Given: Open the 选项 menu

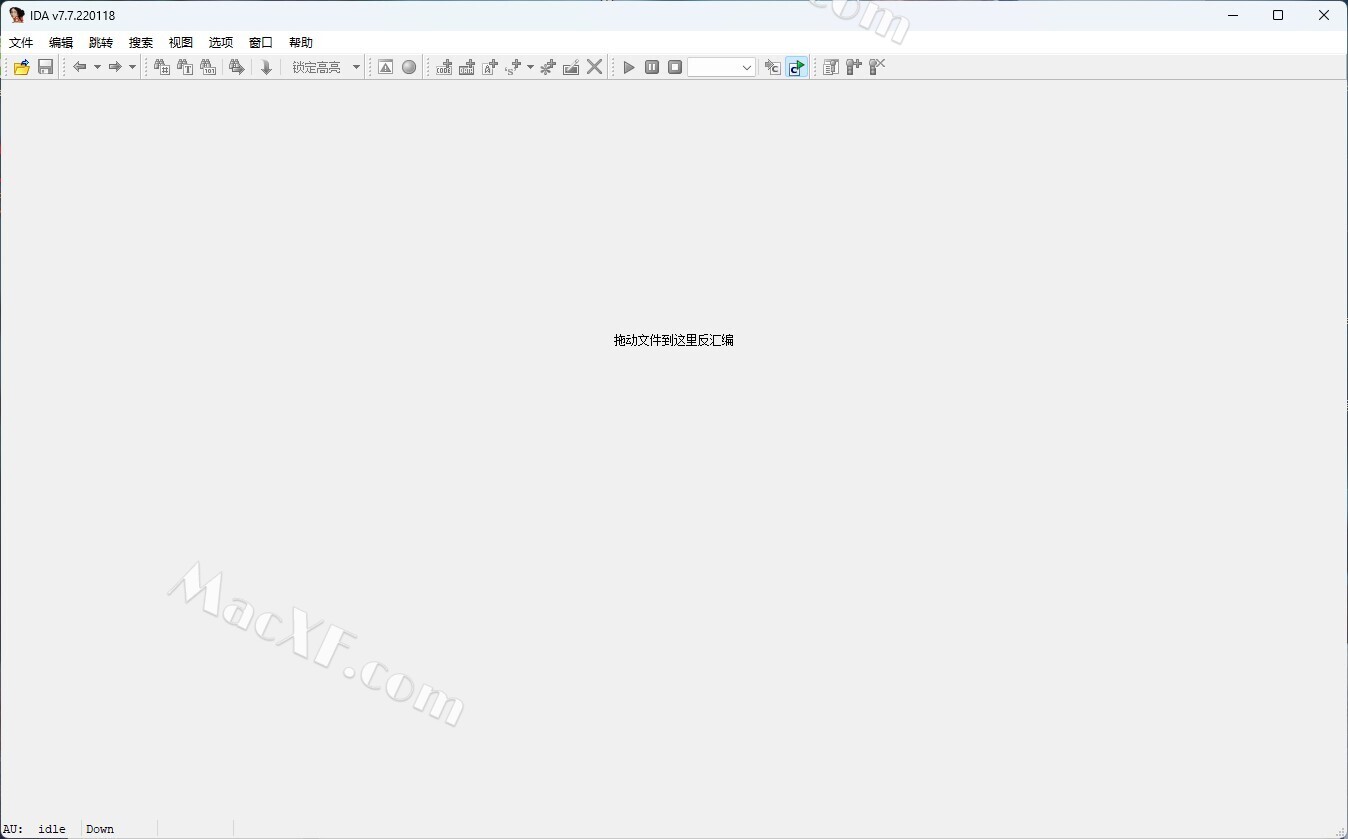Looking at the screenshot, I should (221, 42).
